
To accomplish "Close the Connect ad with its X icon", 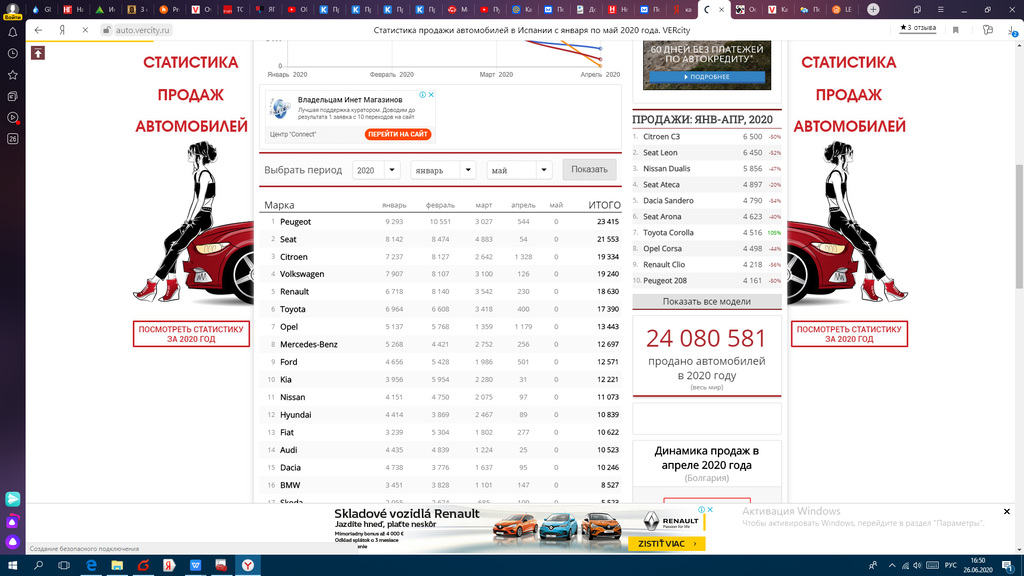I will (x=431, y=95).
